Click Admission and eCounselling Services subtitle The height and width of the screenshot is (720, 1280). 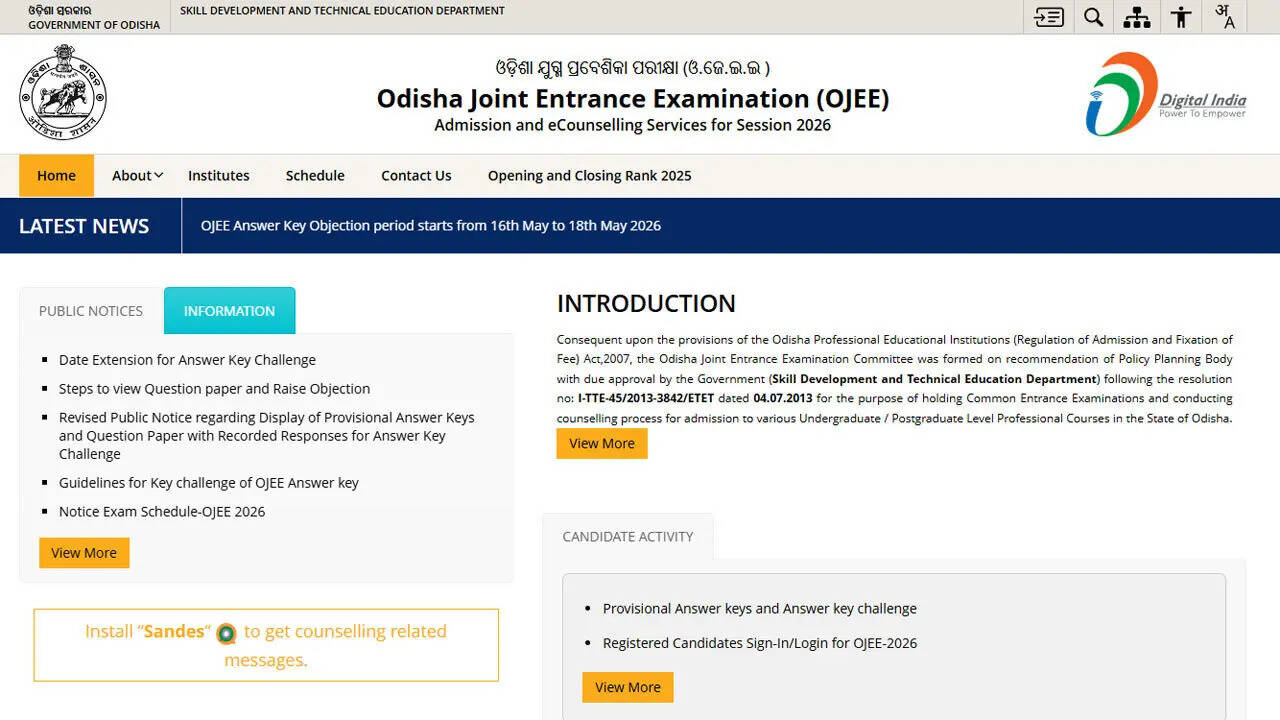[x=633, y=125]
